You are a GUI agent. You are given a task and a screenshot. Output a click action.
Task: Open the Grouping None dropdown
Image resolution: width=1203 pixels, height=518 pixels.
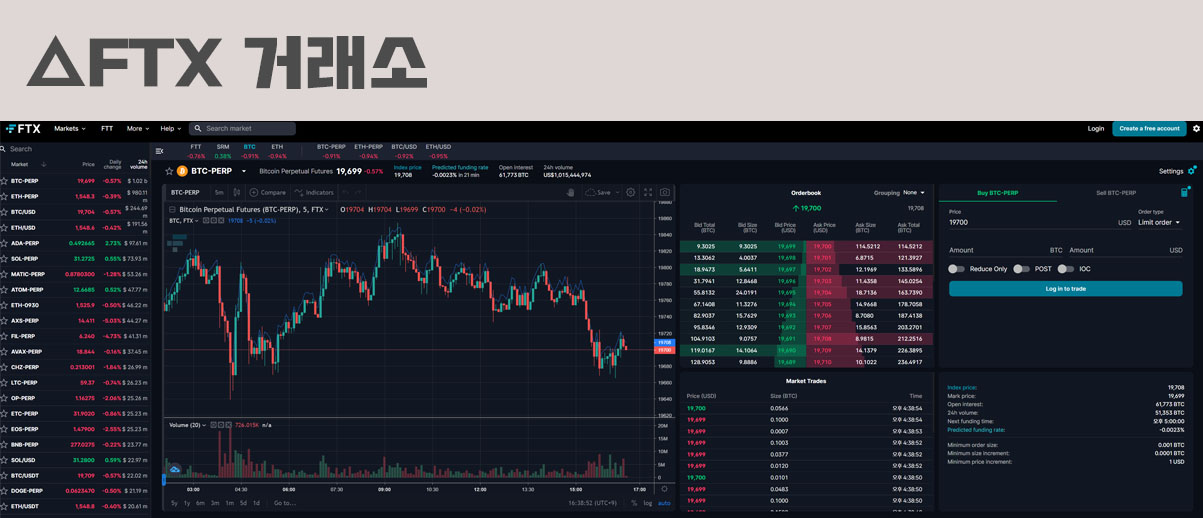click(x=913, y=192)
